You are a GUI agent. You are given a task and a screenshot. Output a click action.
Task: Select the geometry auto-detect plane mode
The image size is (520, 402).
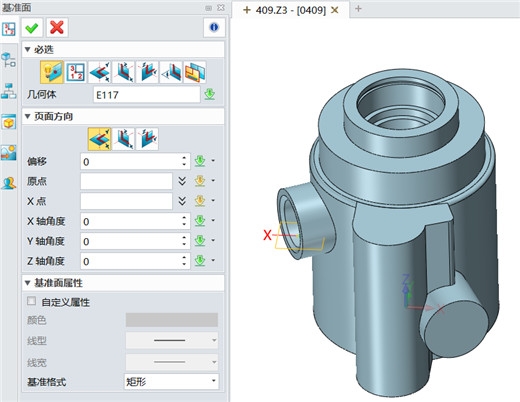(52, 72)
